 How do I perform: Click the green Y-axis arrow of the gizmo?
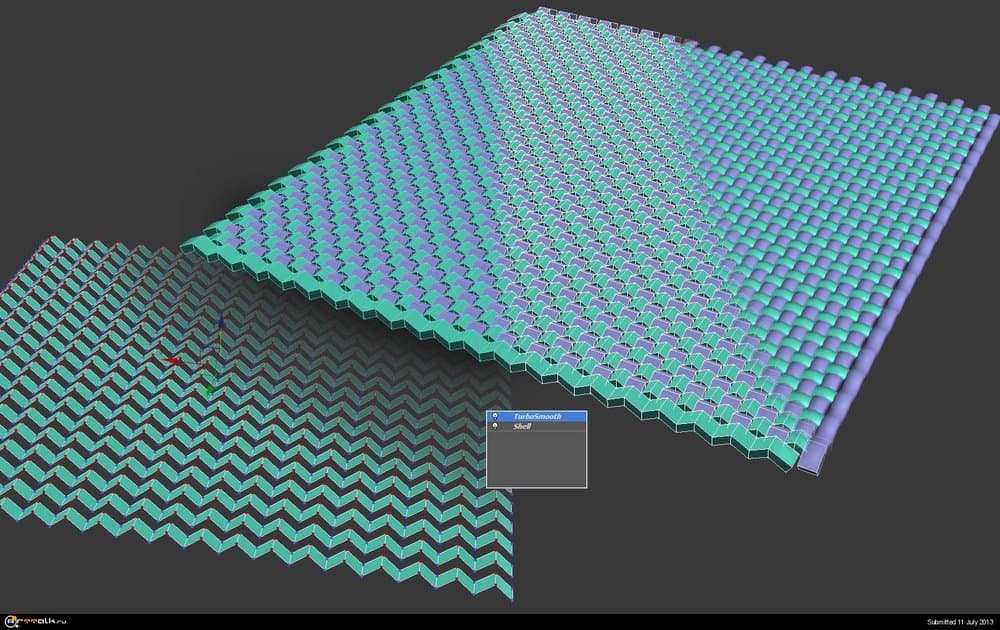tap(209, 383)
